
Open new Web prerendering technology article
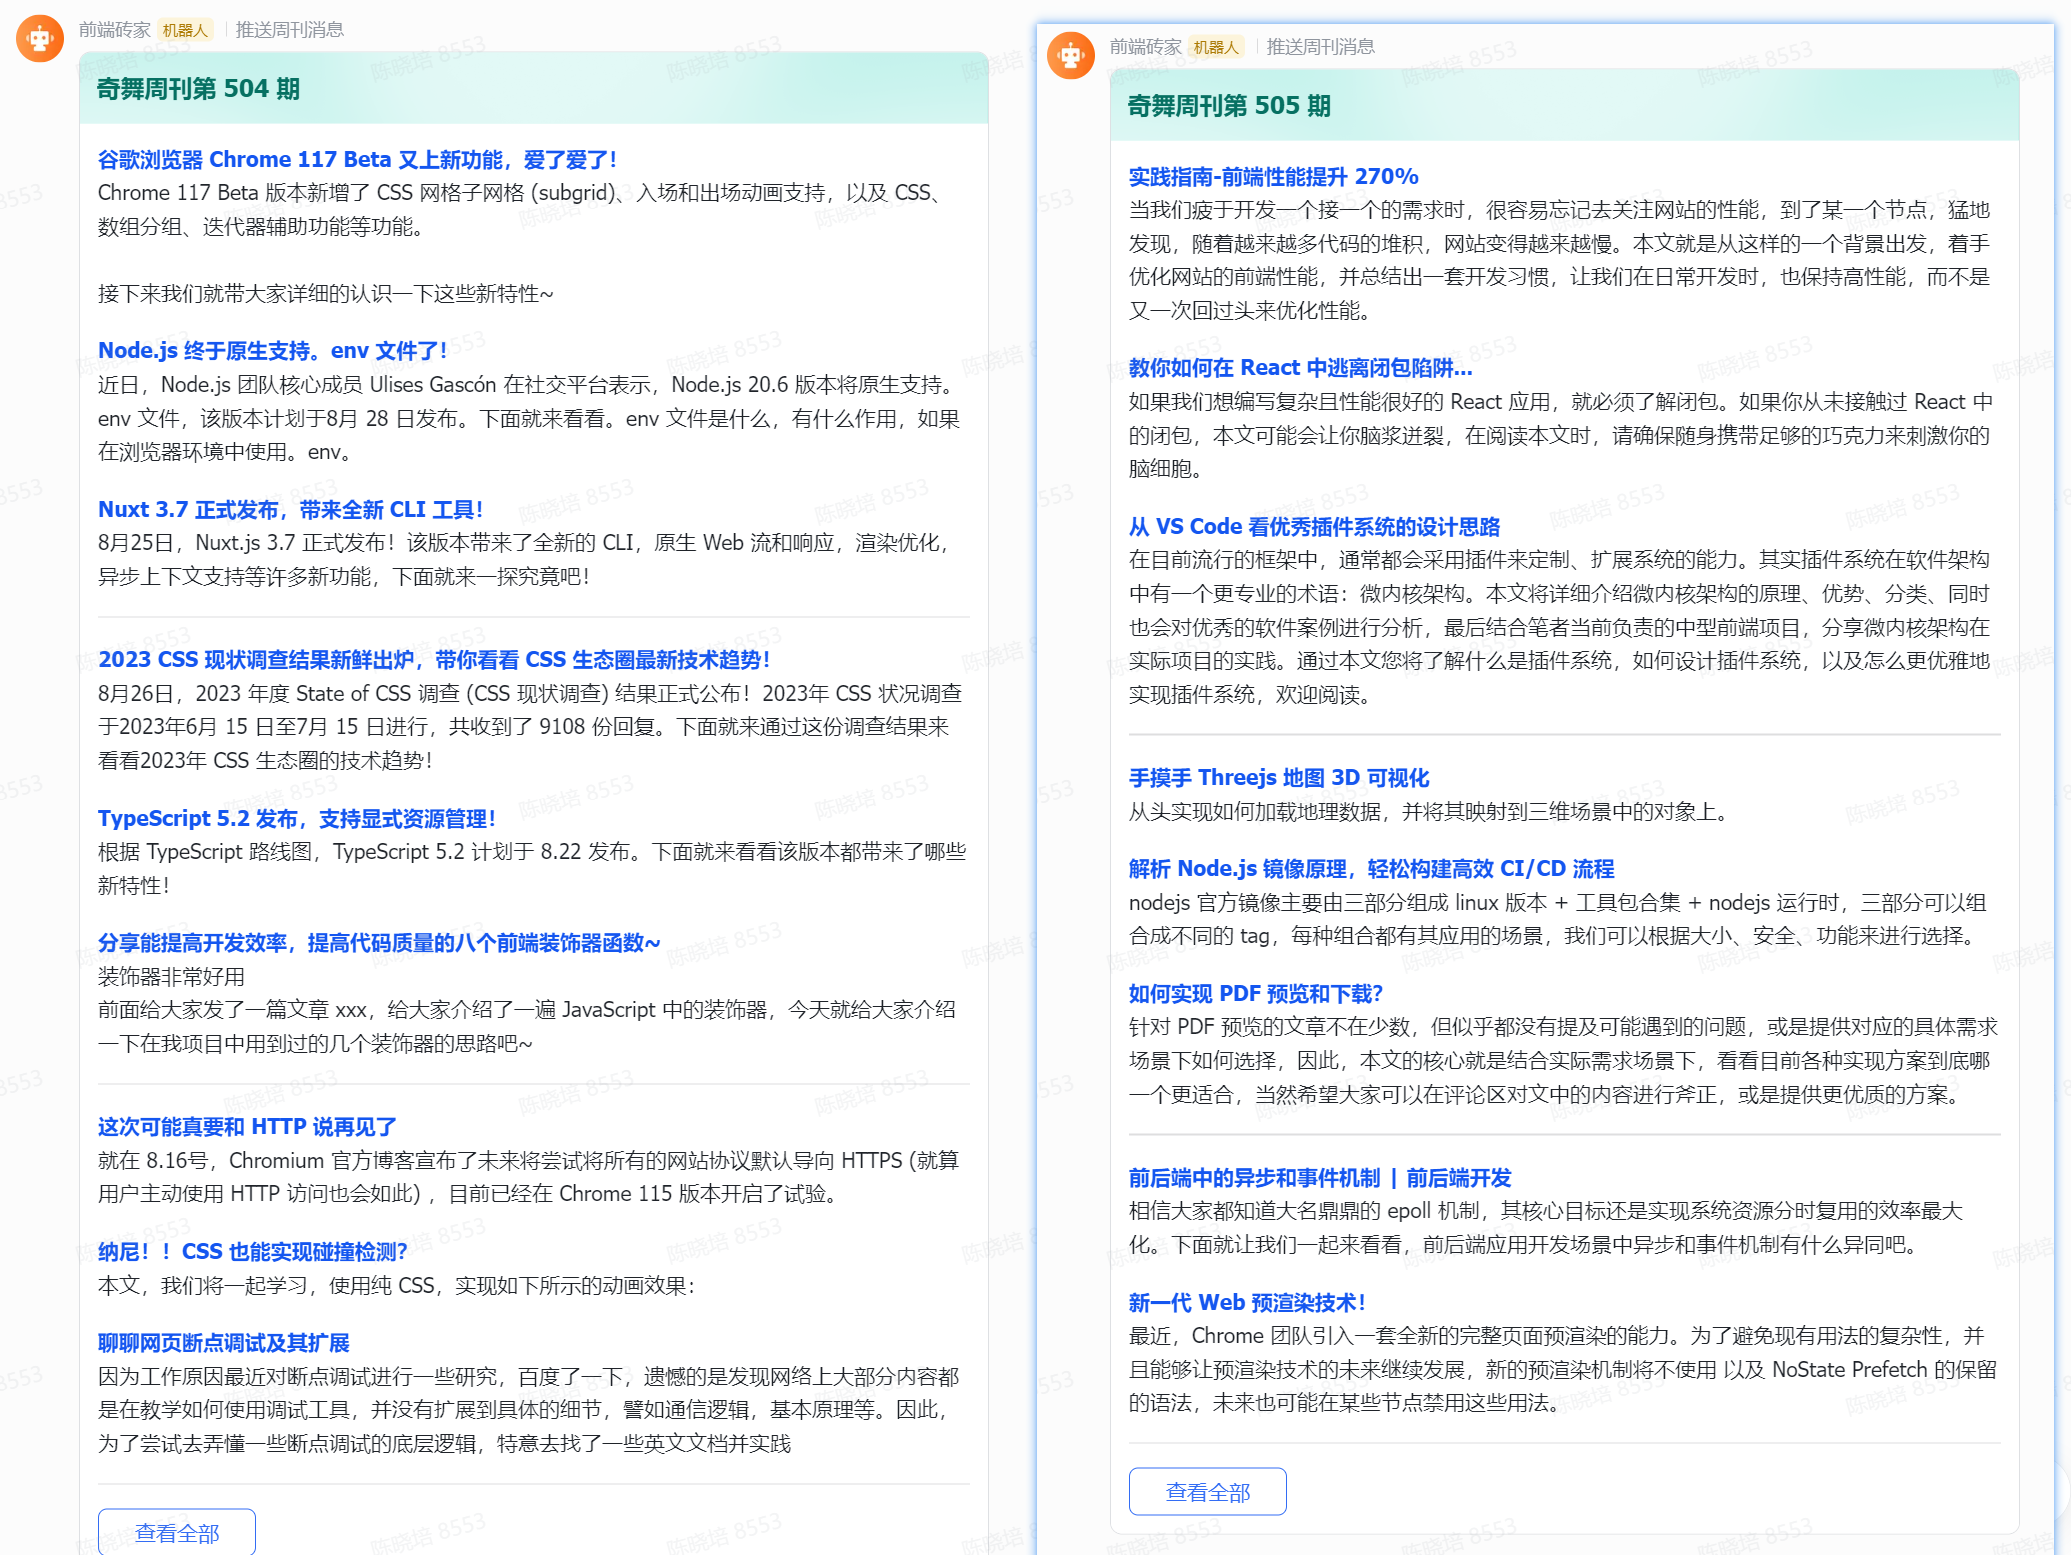pyautogui.click(x=1247, y=1302)
